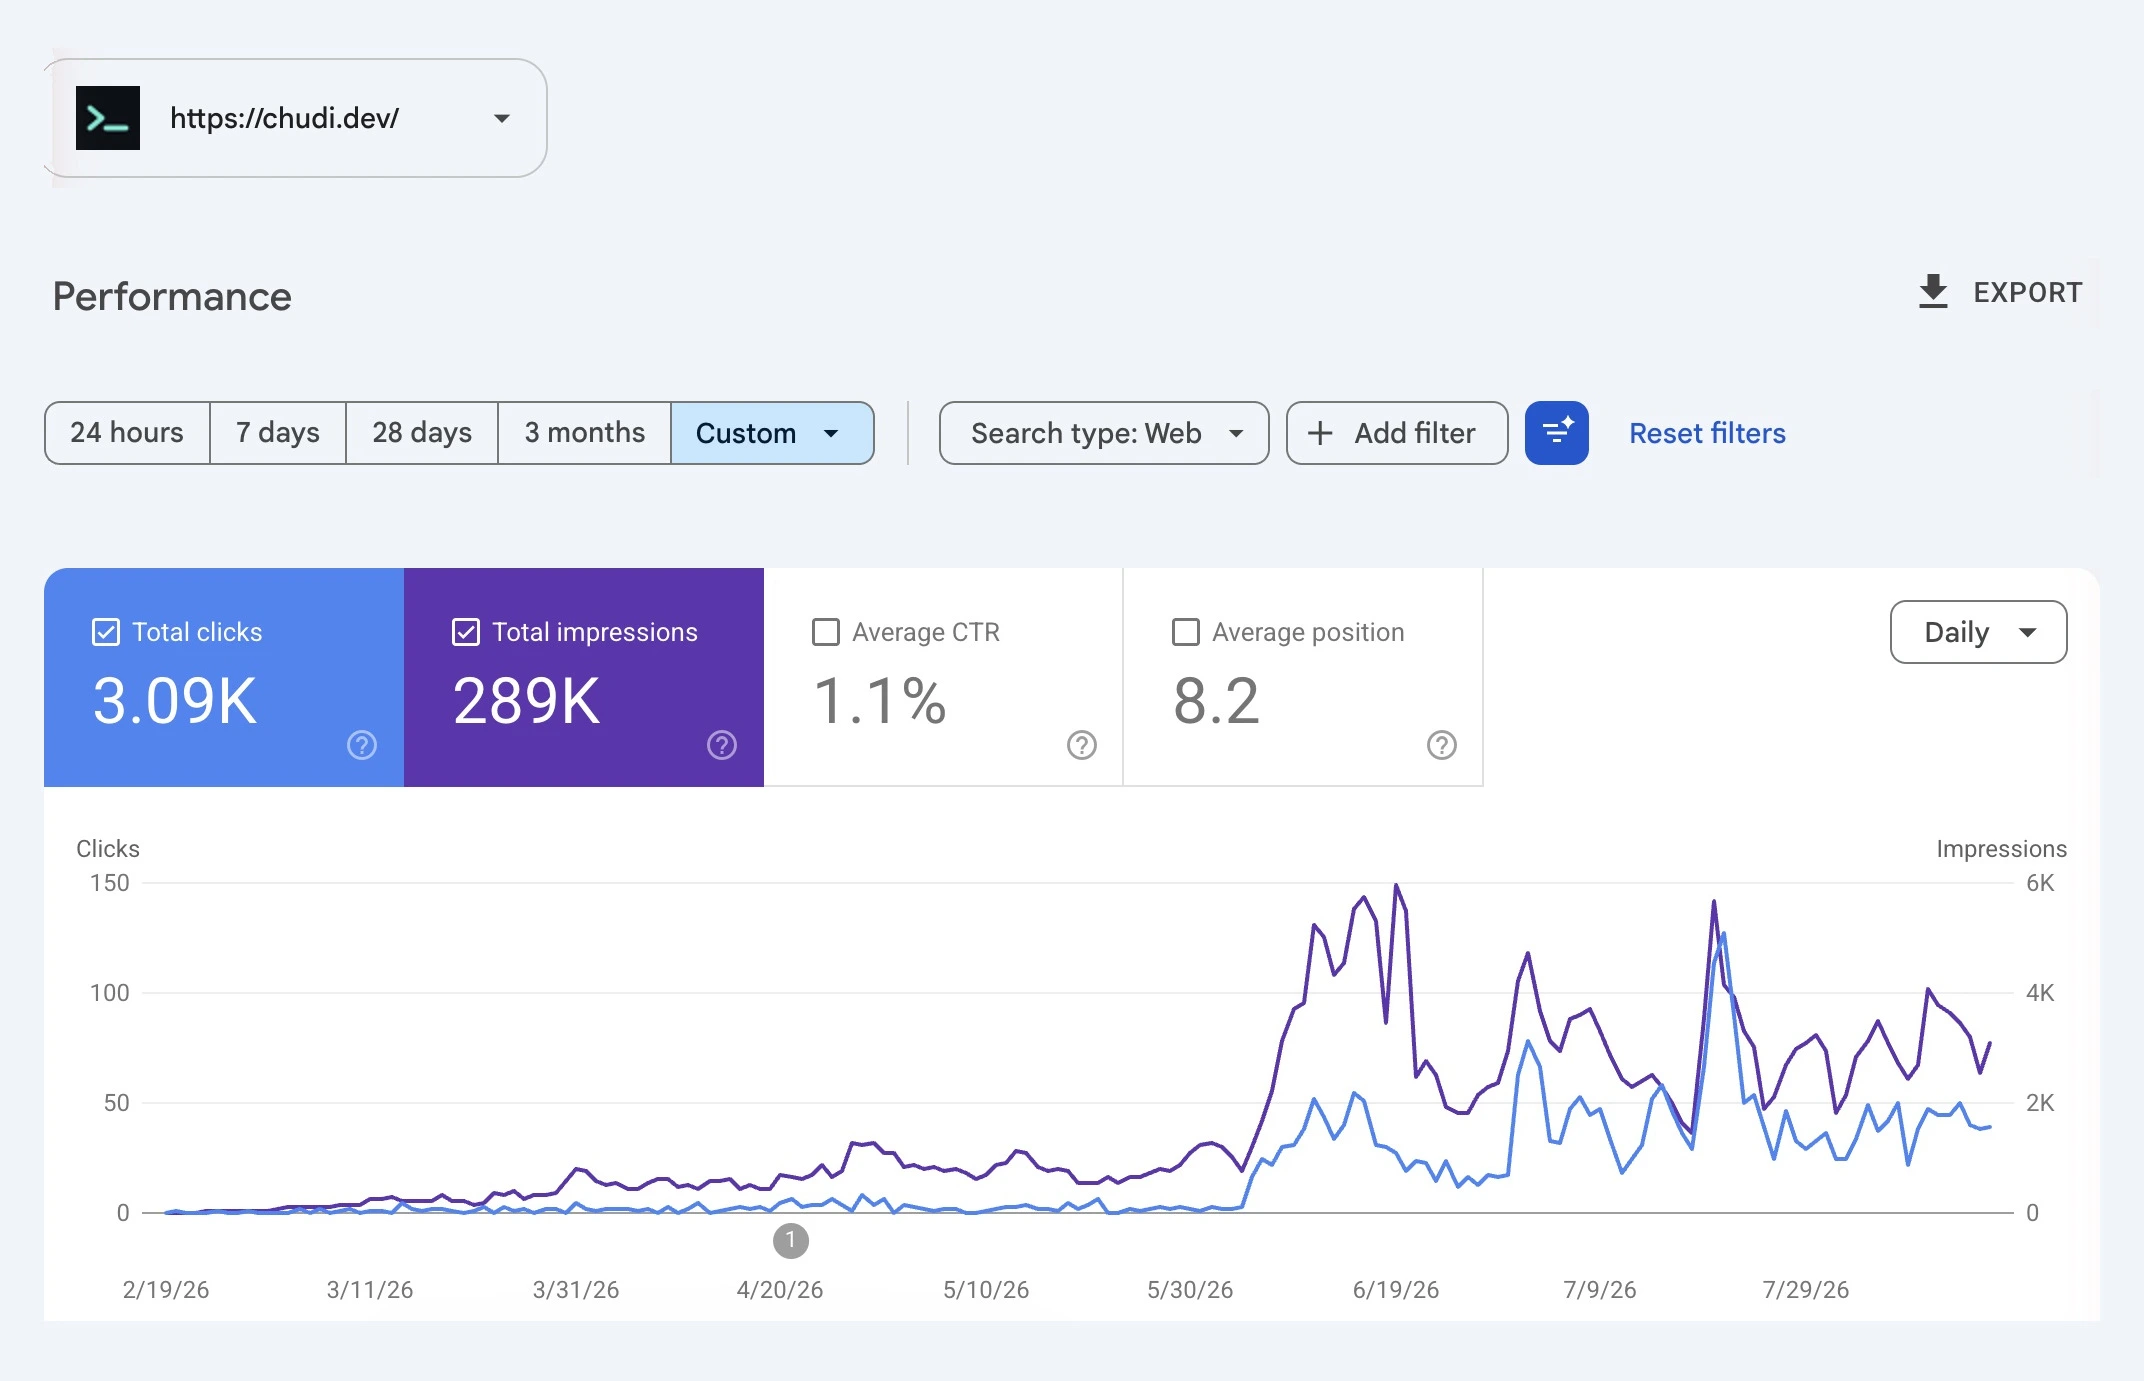Click the annotation marker 1 on the chart
The width and height of the screenshot is (2144, 1381).
[791, 1241]
